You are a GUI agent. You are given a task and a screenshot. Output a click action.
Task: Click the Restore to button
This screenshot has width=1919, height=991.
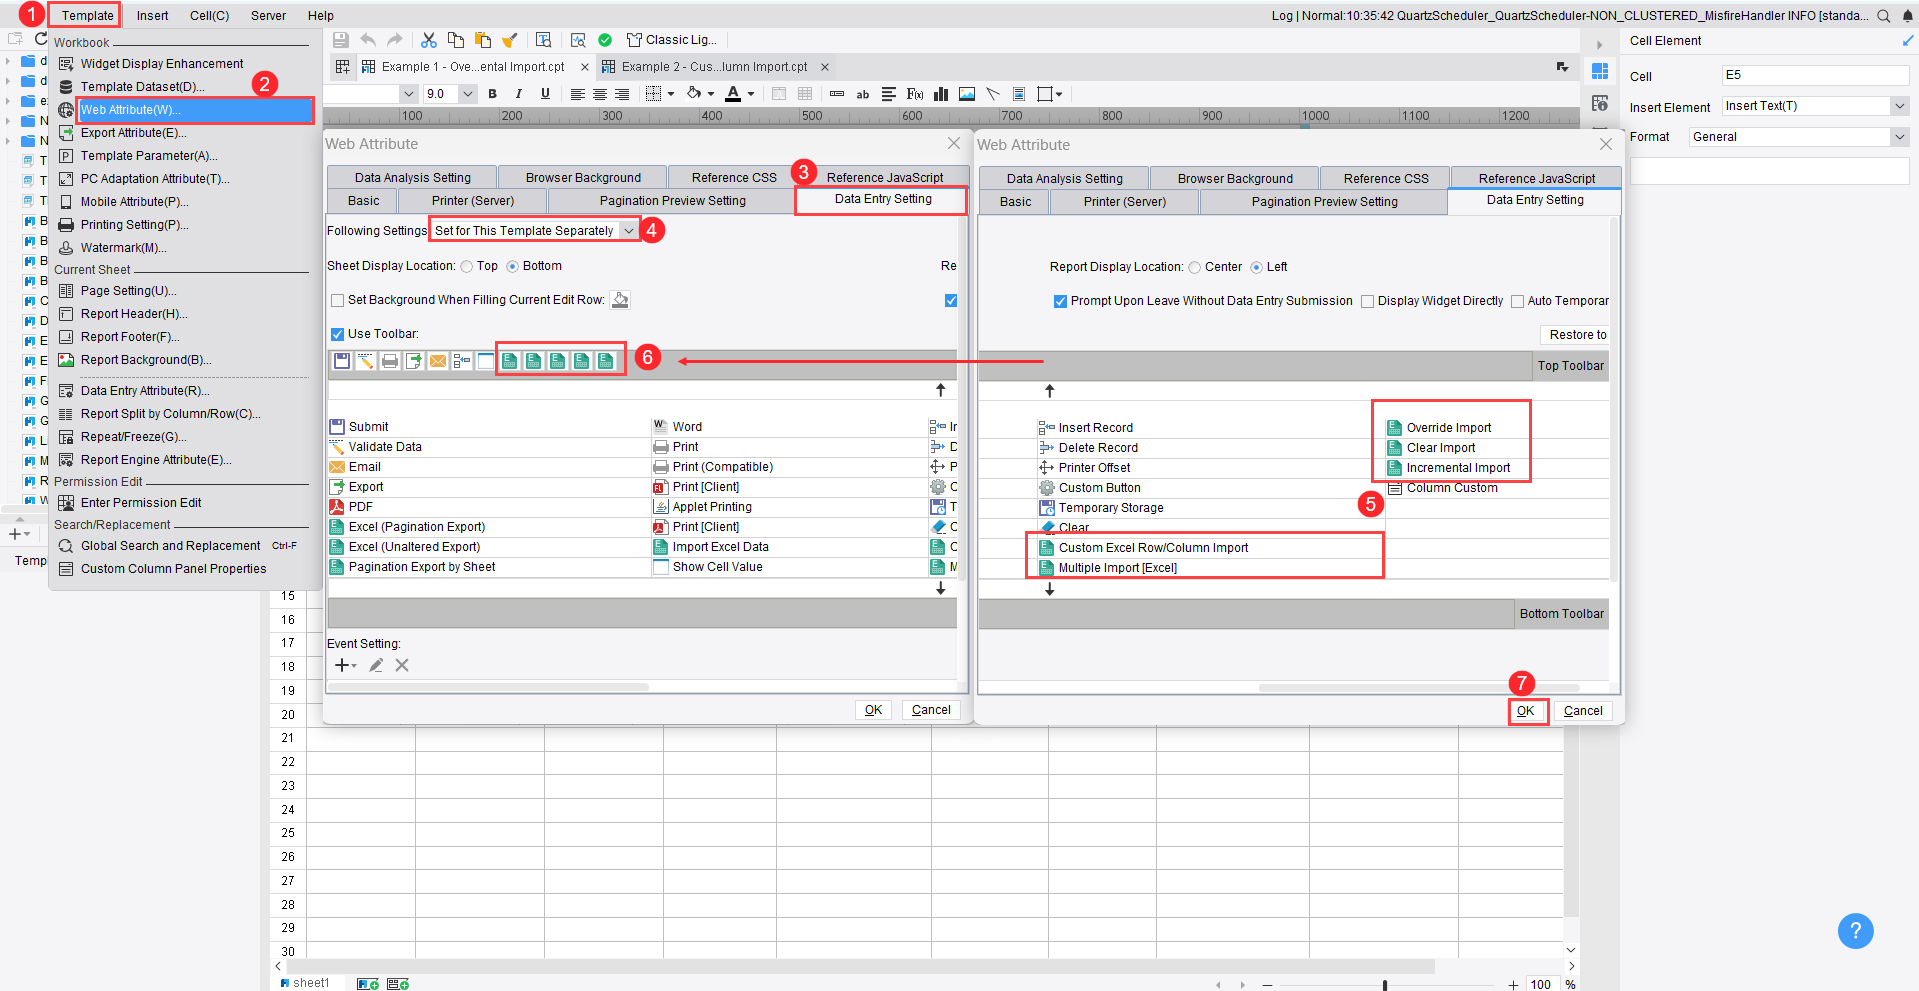1577,335
